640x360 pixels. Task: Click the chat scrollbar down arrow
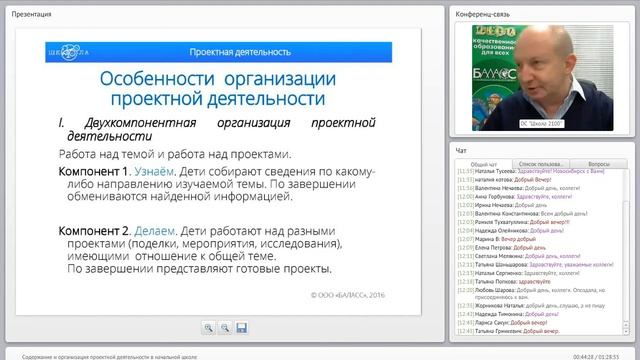(627, 332)
